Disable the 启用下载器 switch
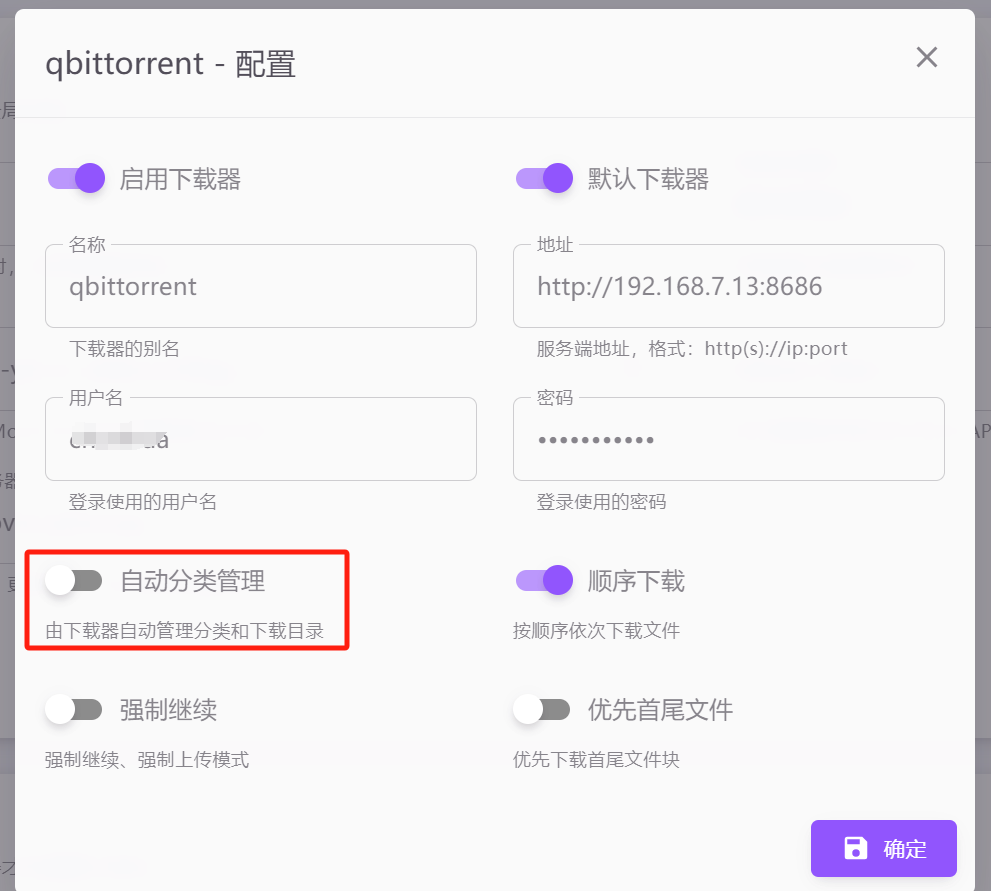The height and width of the screenshot is (891, 991). [x=76, y=179]
